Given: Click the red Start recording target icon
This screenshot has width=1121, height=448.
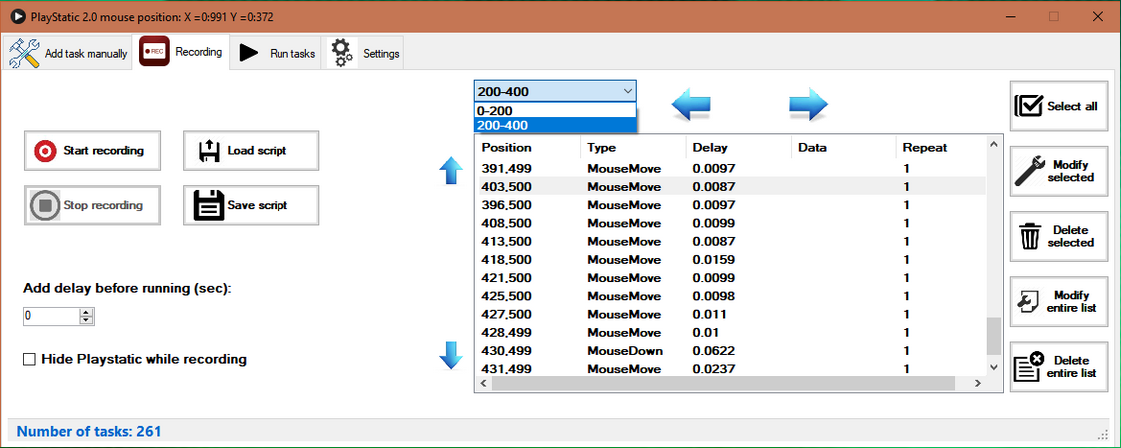Looking at the screenshot, I should (44, 151).
